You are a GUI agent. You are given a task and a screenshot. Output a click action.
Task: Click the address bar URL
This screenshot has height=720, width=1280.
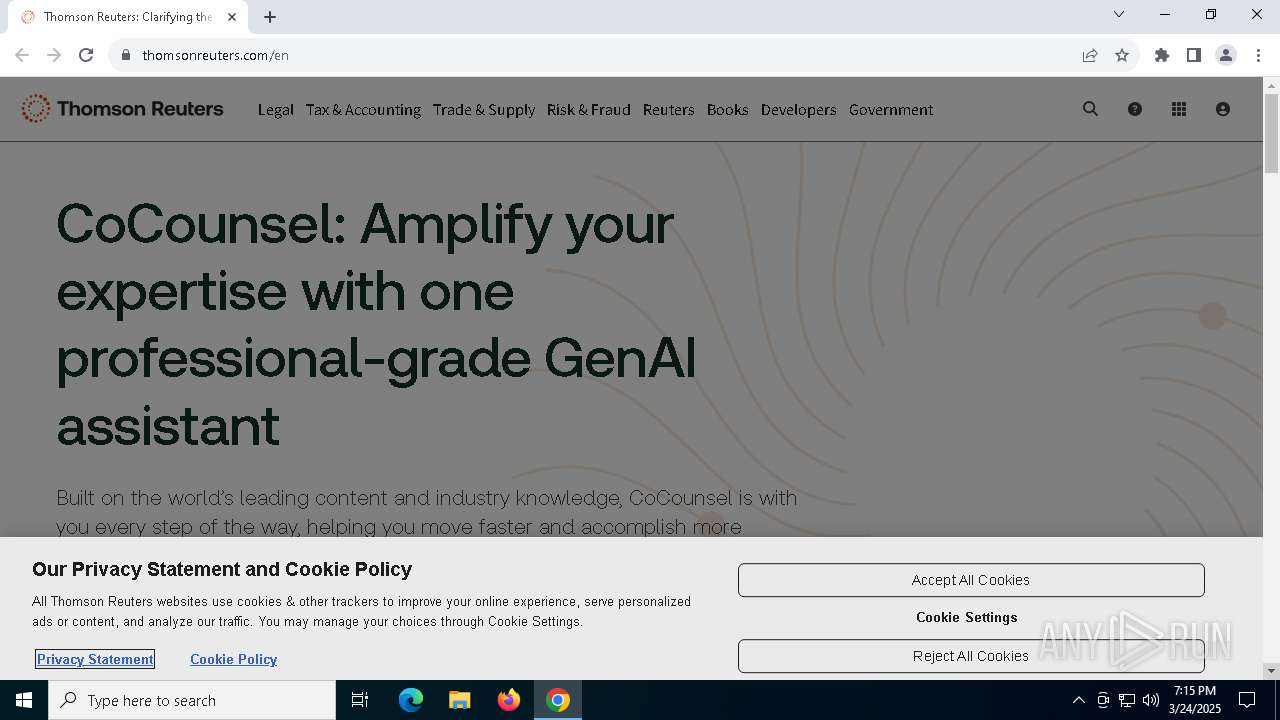[x=216, y=55]
